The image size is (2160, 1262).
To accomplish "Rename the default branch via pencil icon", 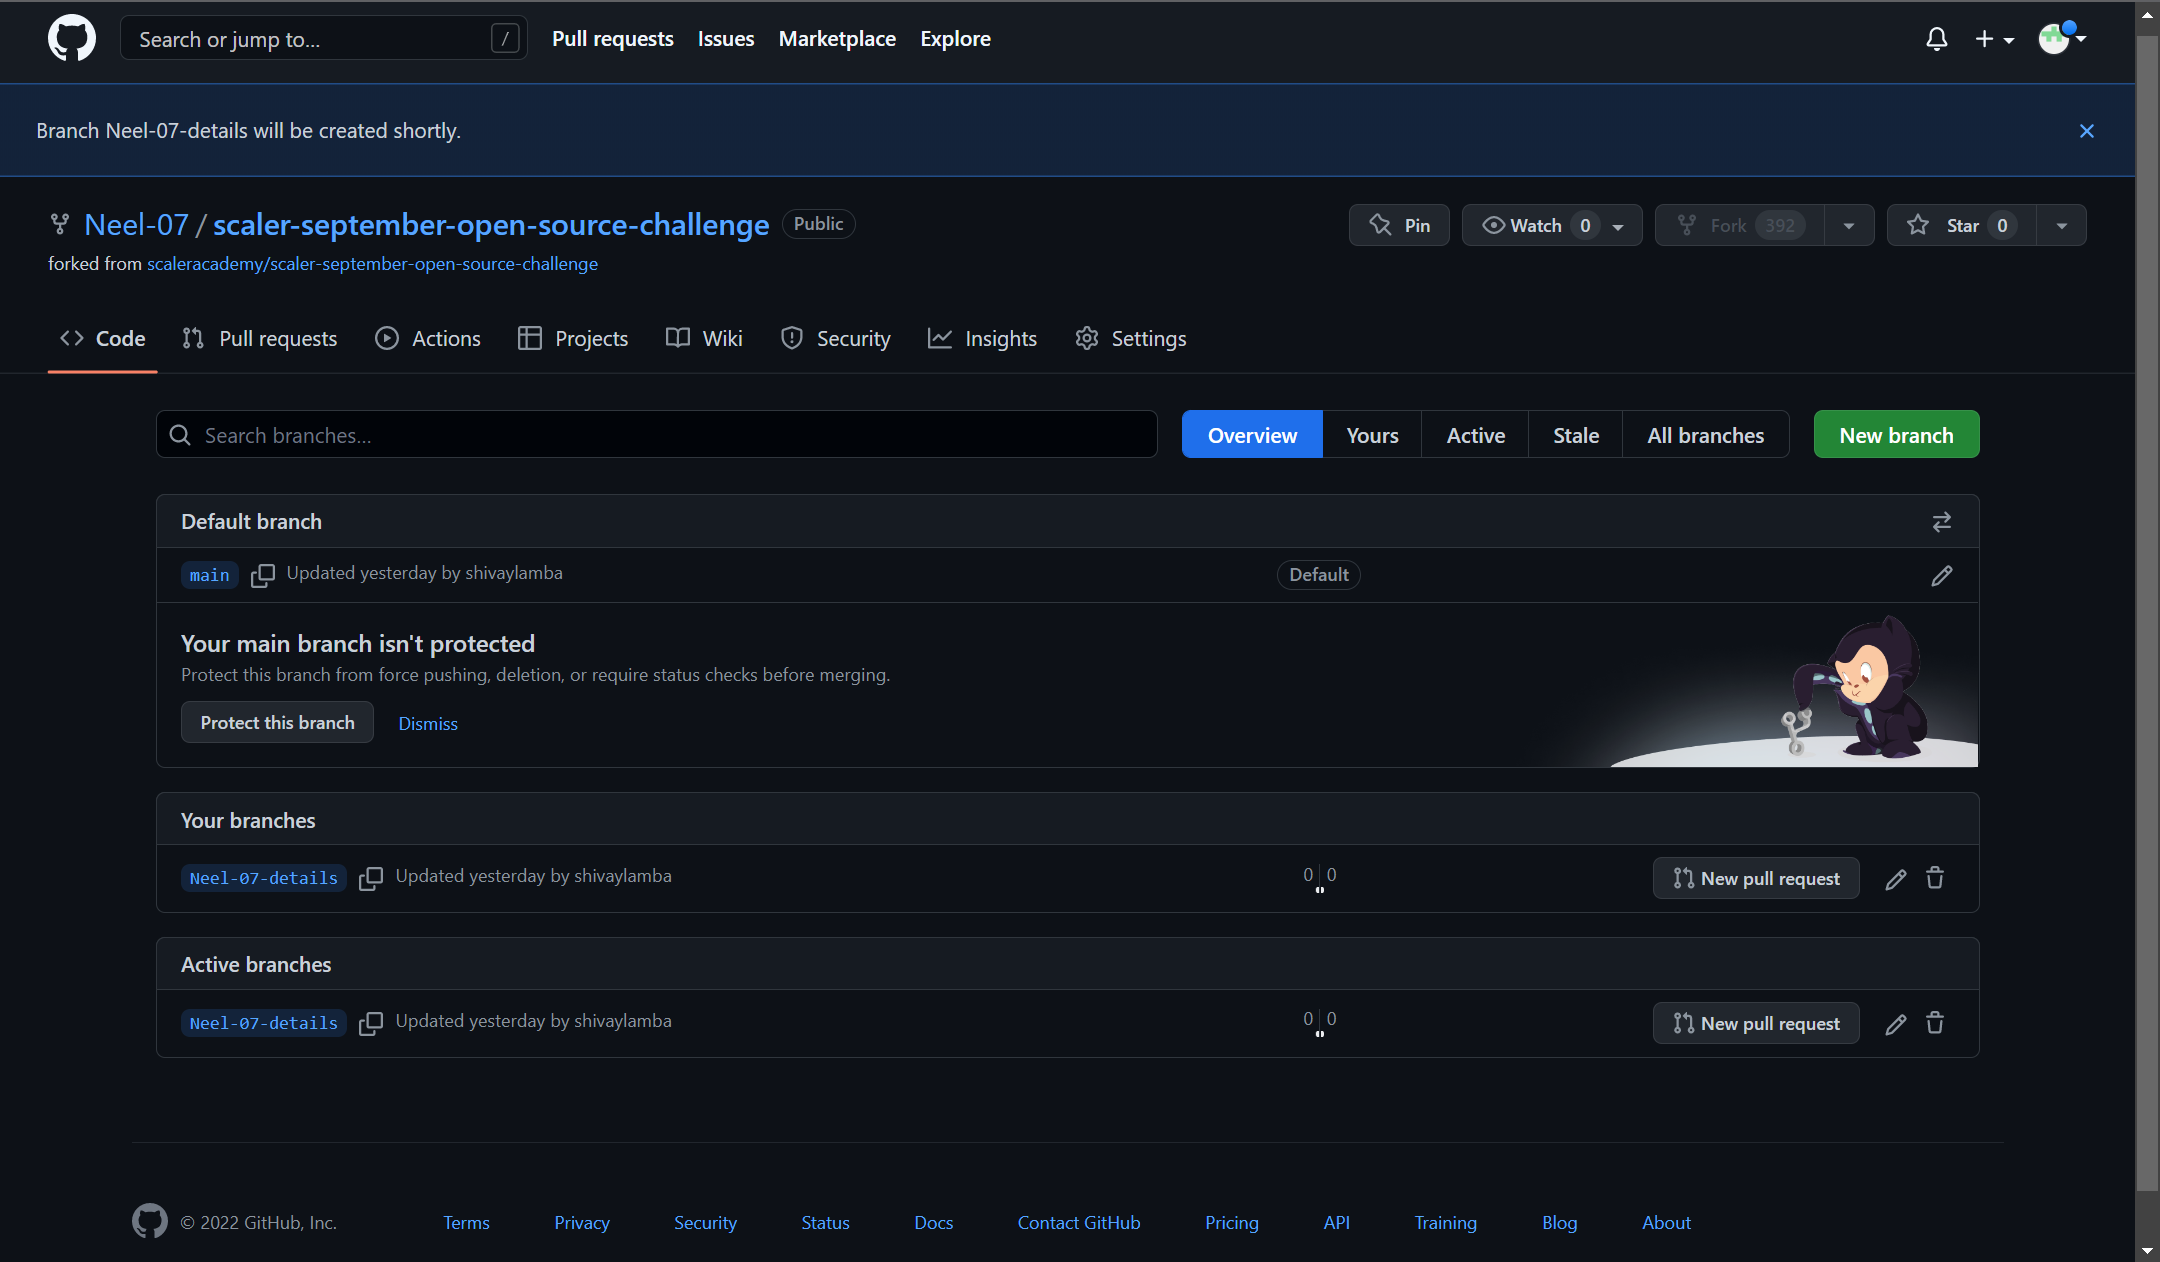I will [1941, 575].
